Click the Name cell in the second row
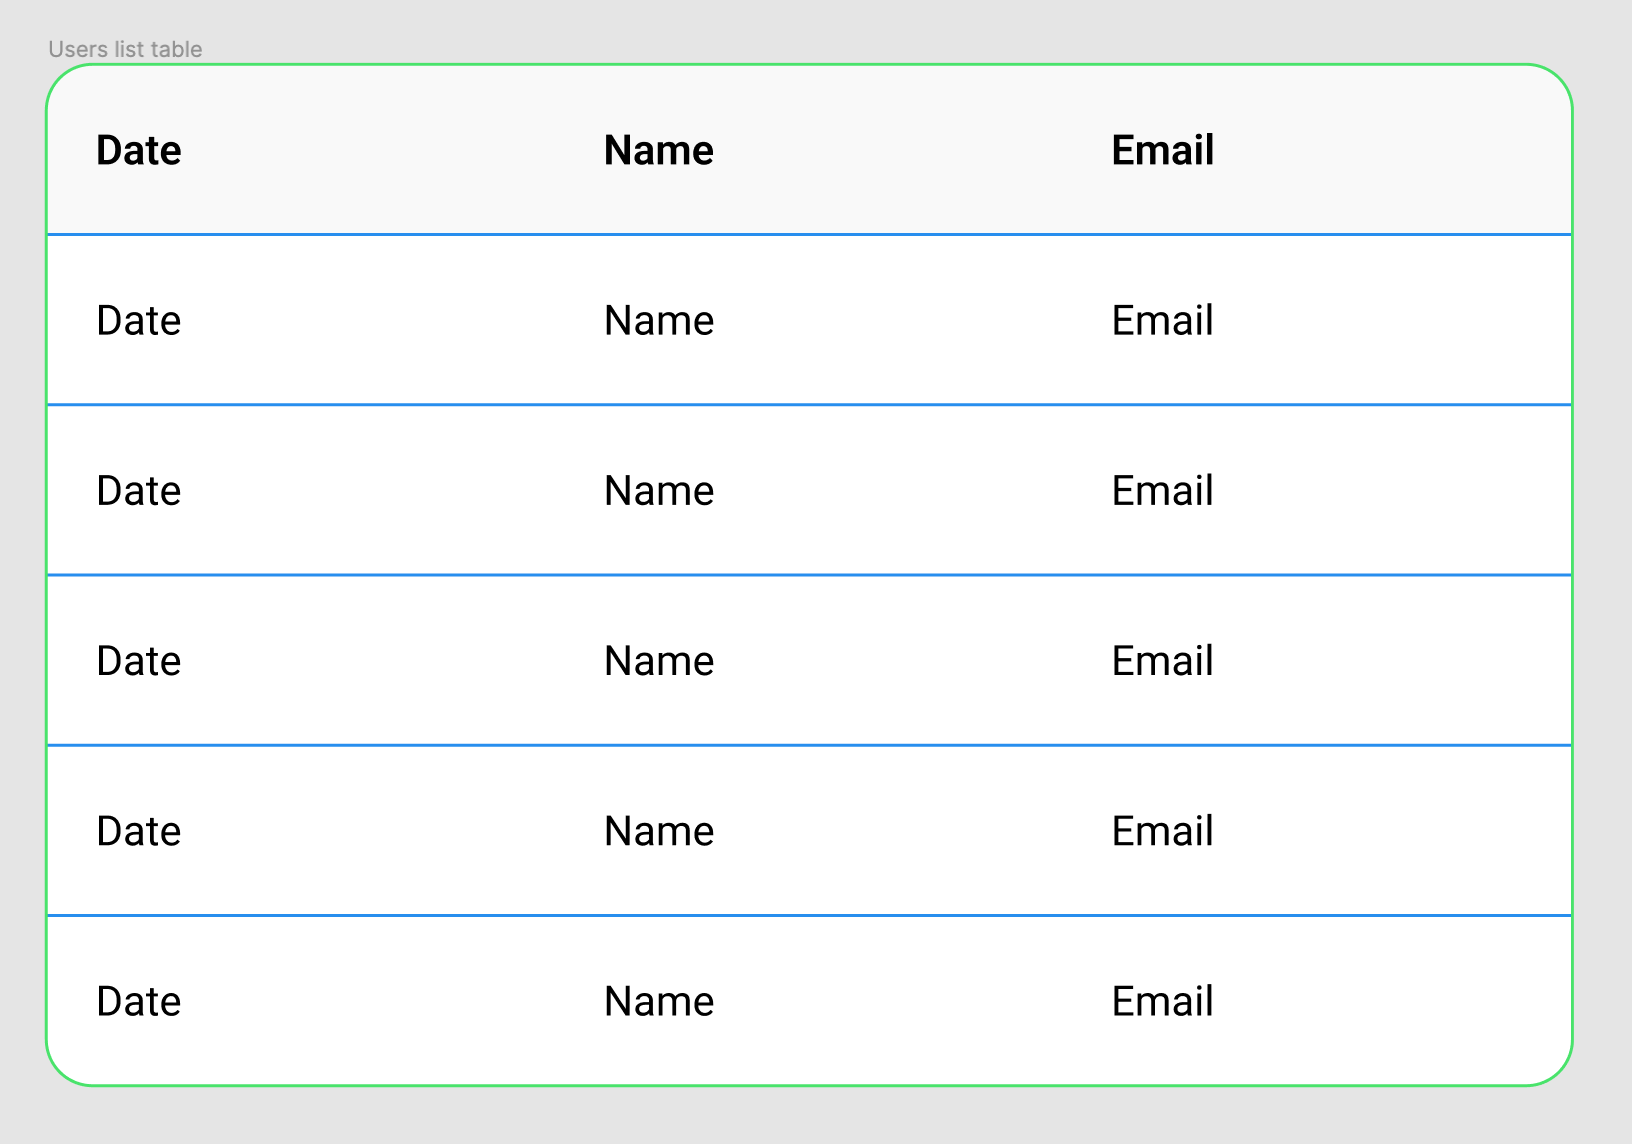The width and height of the screenshot is (1632, 1144). tap(658, 491)
